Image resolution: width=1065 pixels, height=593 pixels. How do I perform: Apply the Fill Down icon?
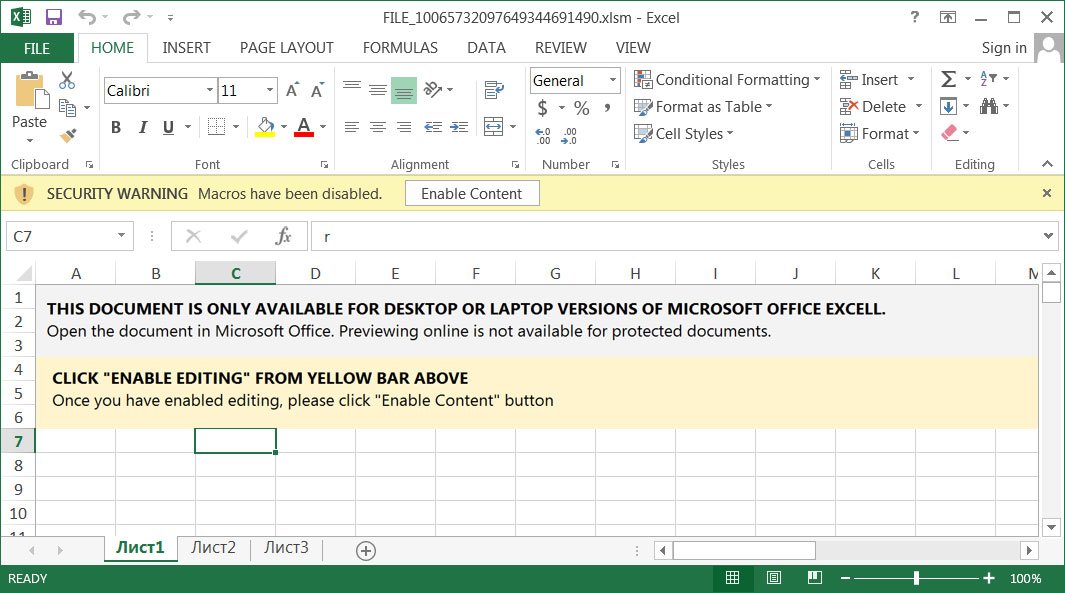(x=950, y=106)
